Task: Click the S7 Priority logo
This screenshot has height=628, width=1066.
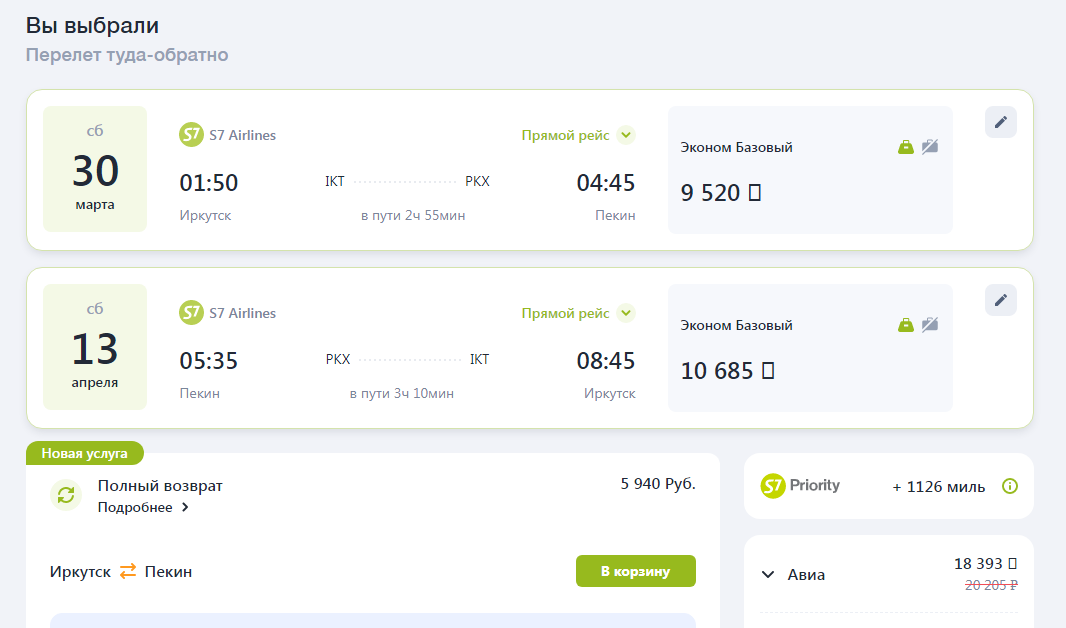Action: click(x=800, y=486)
